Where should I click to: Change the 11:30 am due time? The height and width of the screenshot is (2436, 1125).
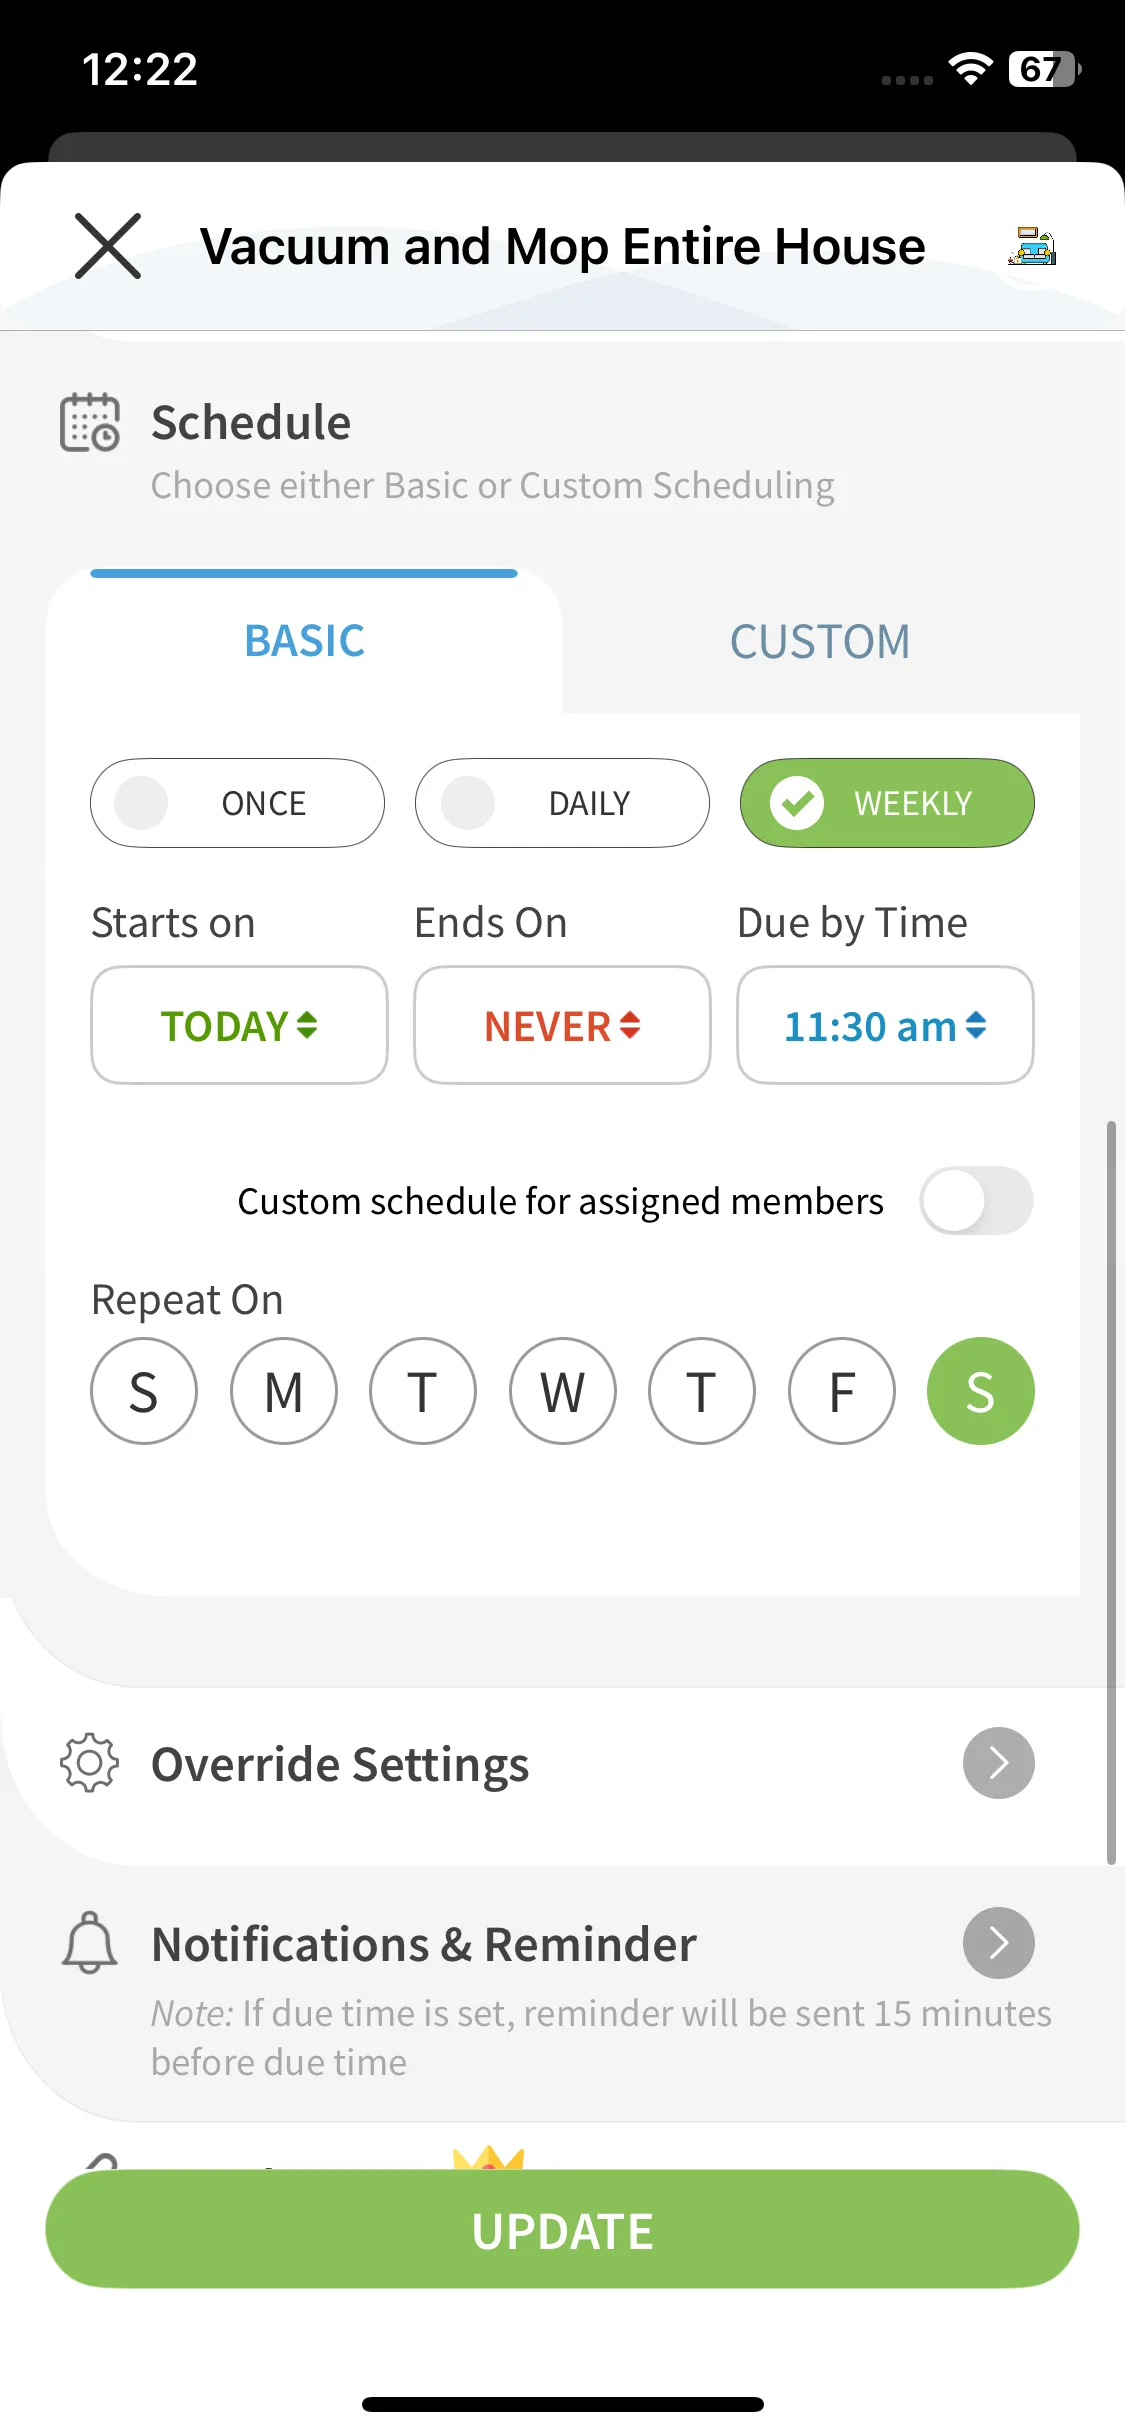pyautogui.click(x=885, y=1025)
